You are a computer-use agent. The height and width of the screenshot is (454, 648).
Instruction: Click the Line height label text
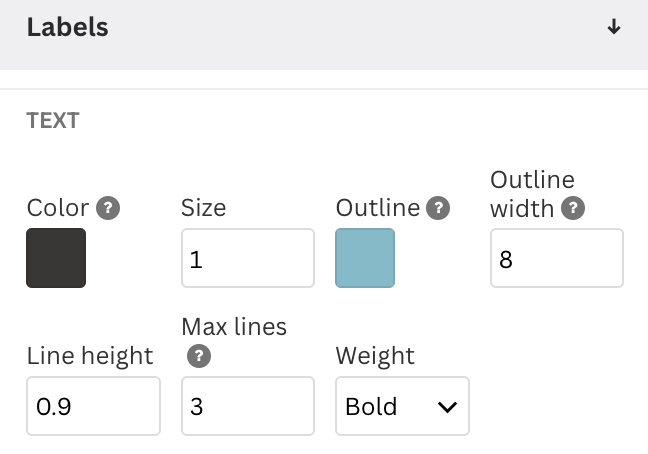coord(90,355)
